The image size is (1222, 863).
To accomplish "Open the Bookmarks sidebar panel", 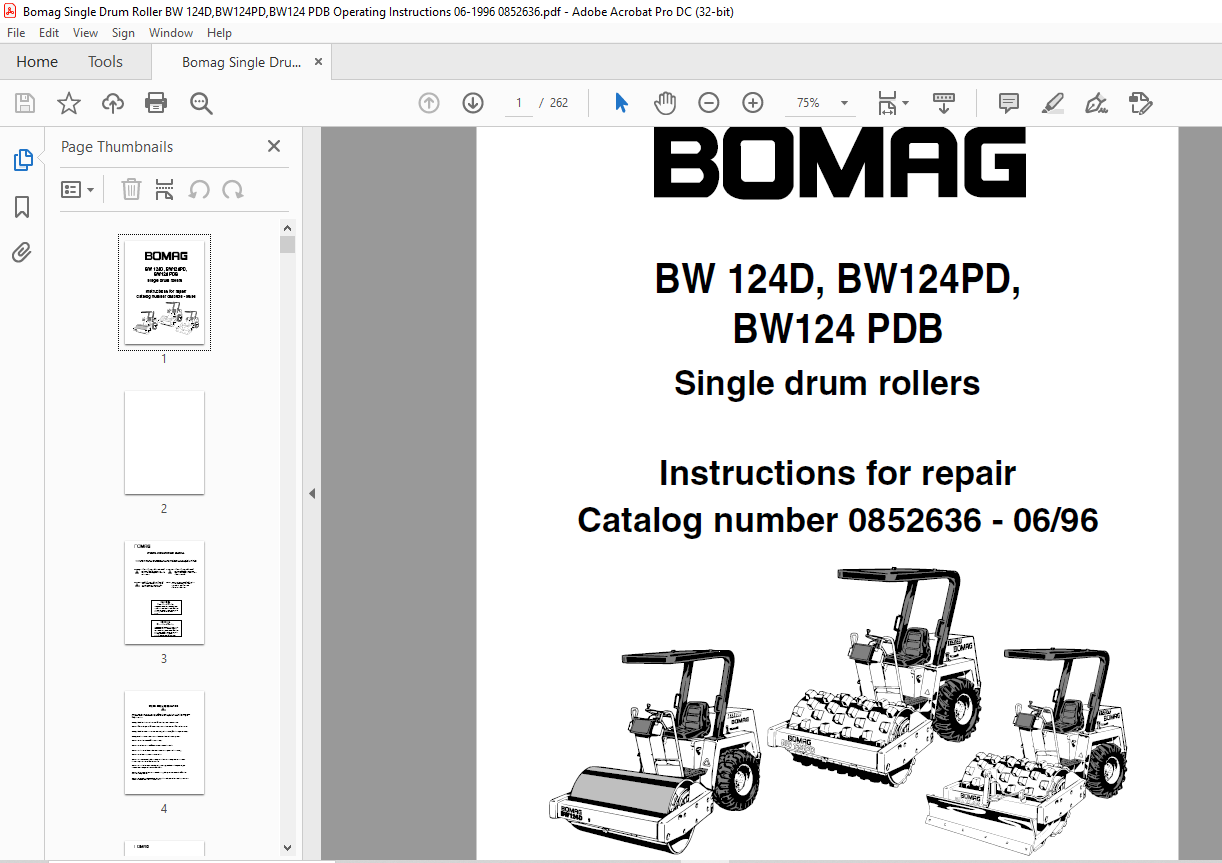I will point(22,207).
